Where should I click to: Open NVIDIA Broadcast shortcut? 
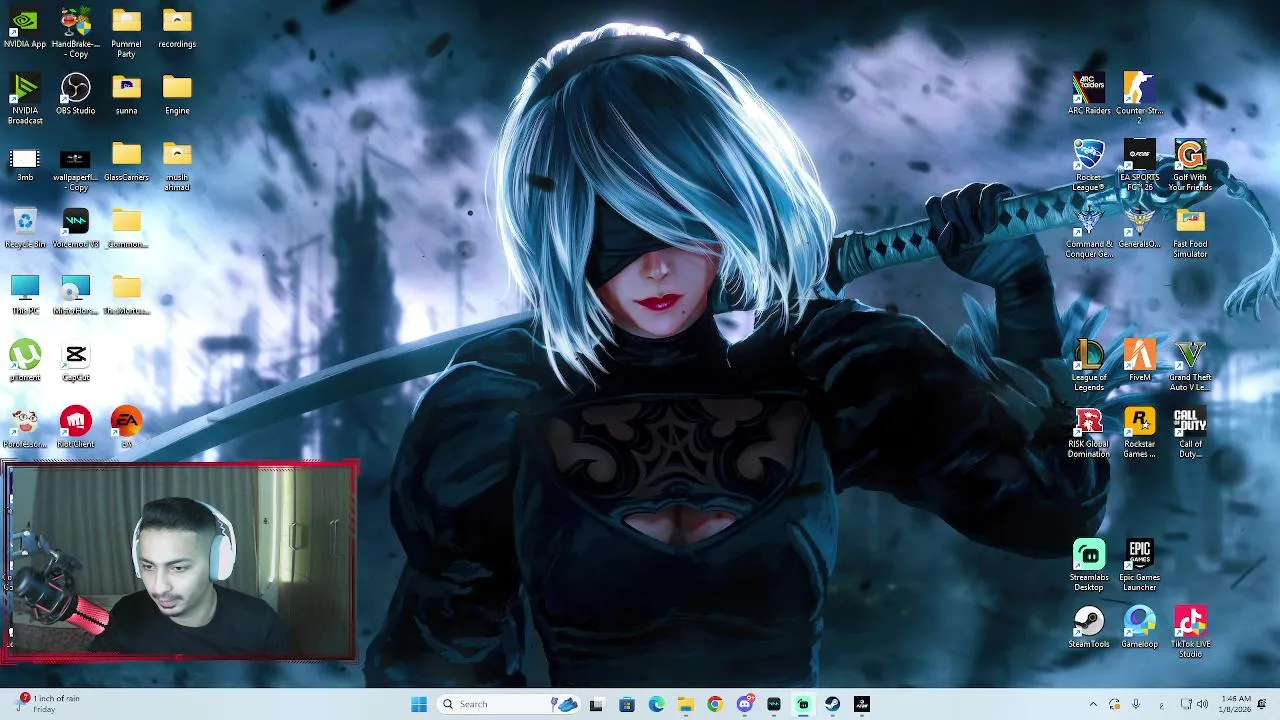pos(25,100)
